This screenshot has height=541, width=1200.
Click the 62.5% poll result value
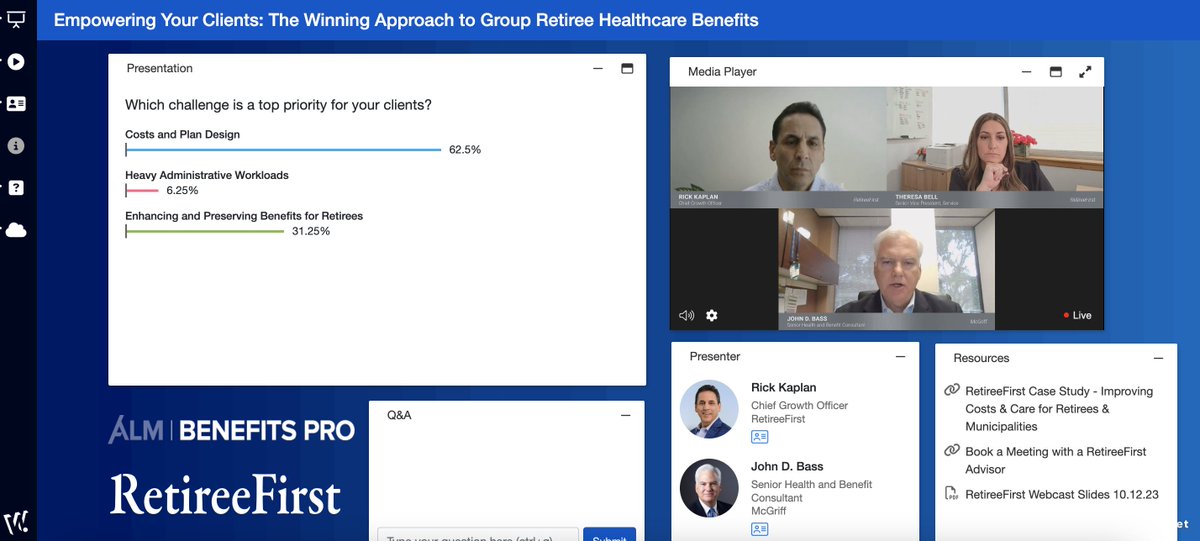[x=465, y=150]
